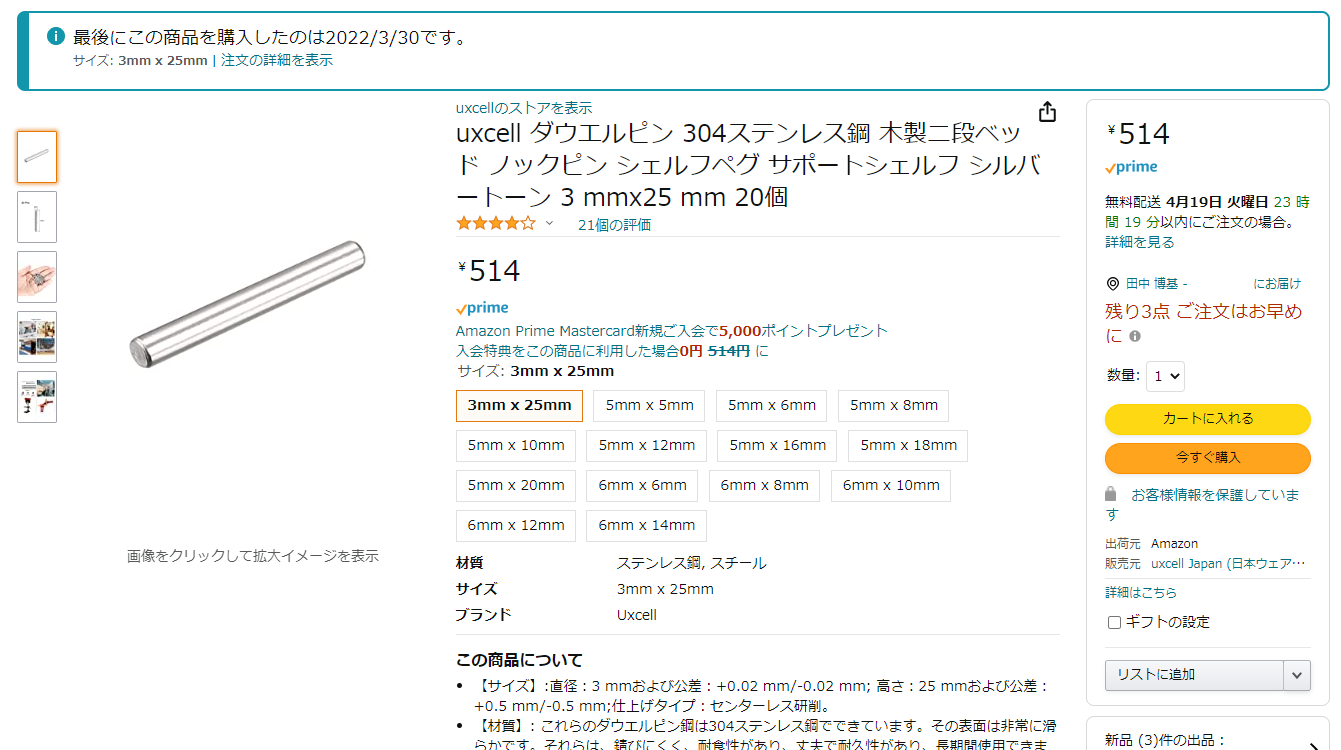Click the share icon beside product title
This screenshot has height=750, width=1341.
pyautogui.click(x=1047, y=111)
